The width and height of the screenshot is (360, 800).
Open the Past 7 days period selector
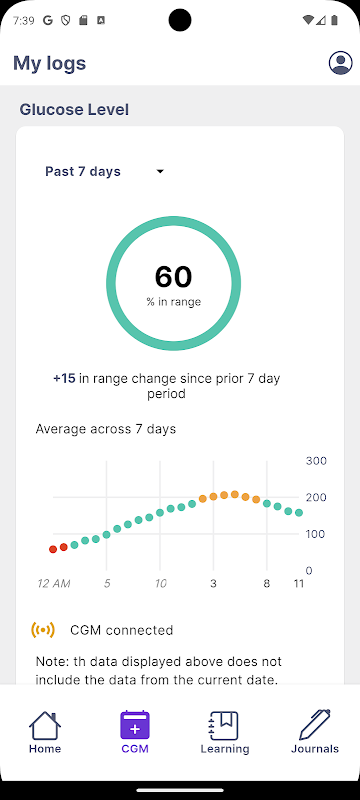pyautogui.click(x=105, y=171)
